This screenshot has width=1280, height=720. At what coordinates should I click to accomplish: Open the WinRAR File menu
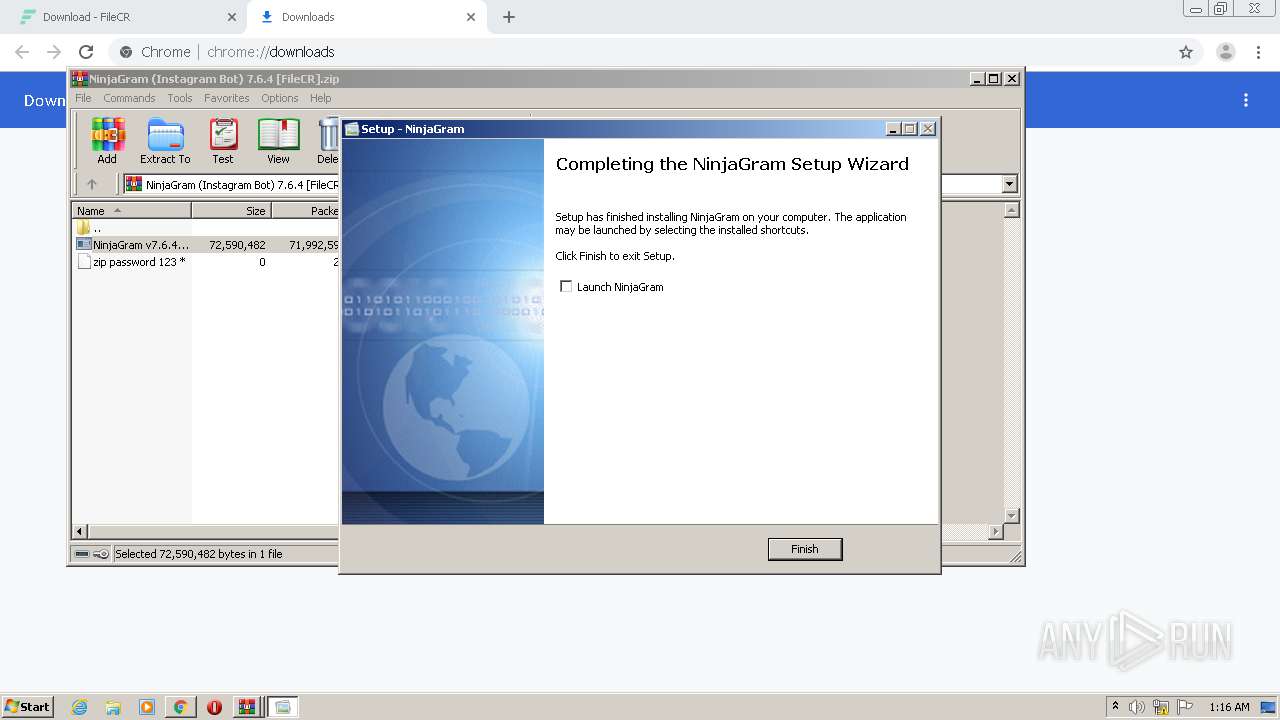pos(83,98)
